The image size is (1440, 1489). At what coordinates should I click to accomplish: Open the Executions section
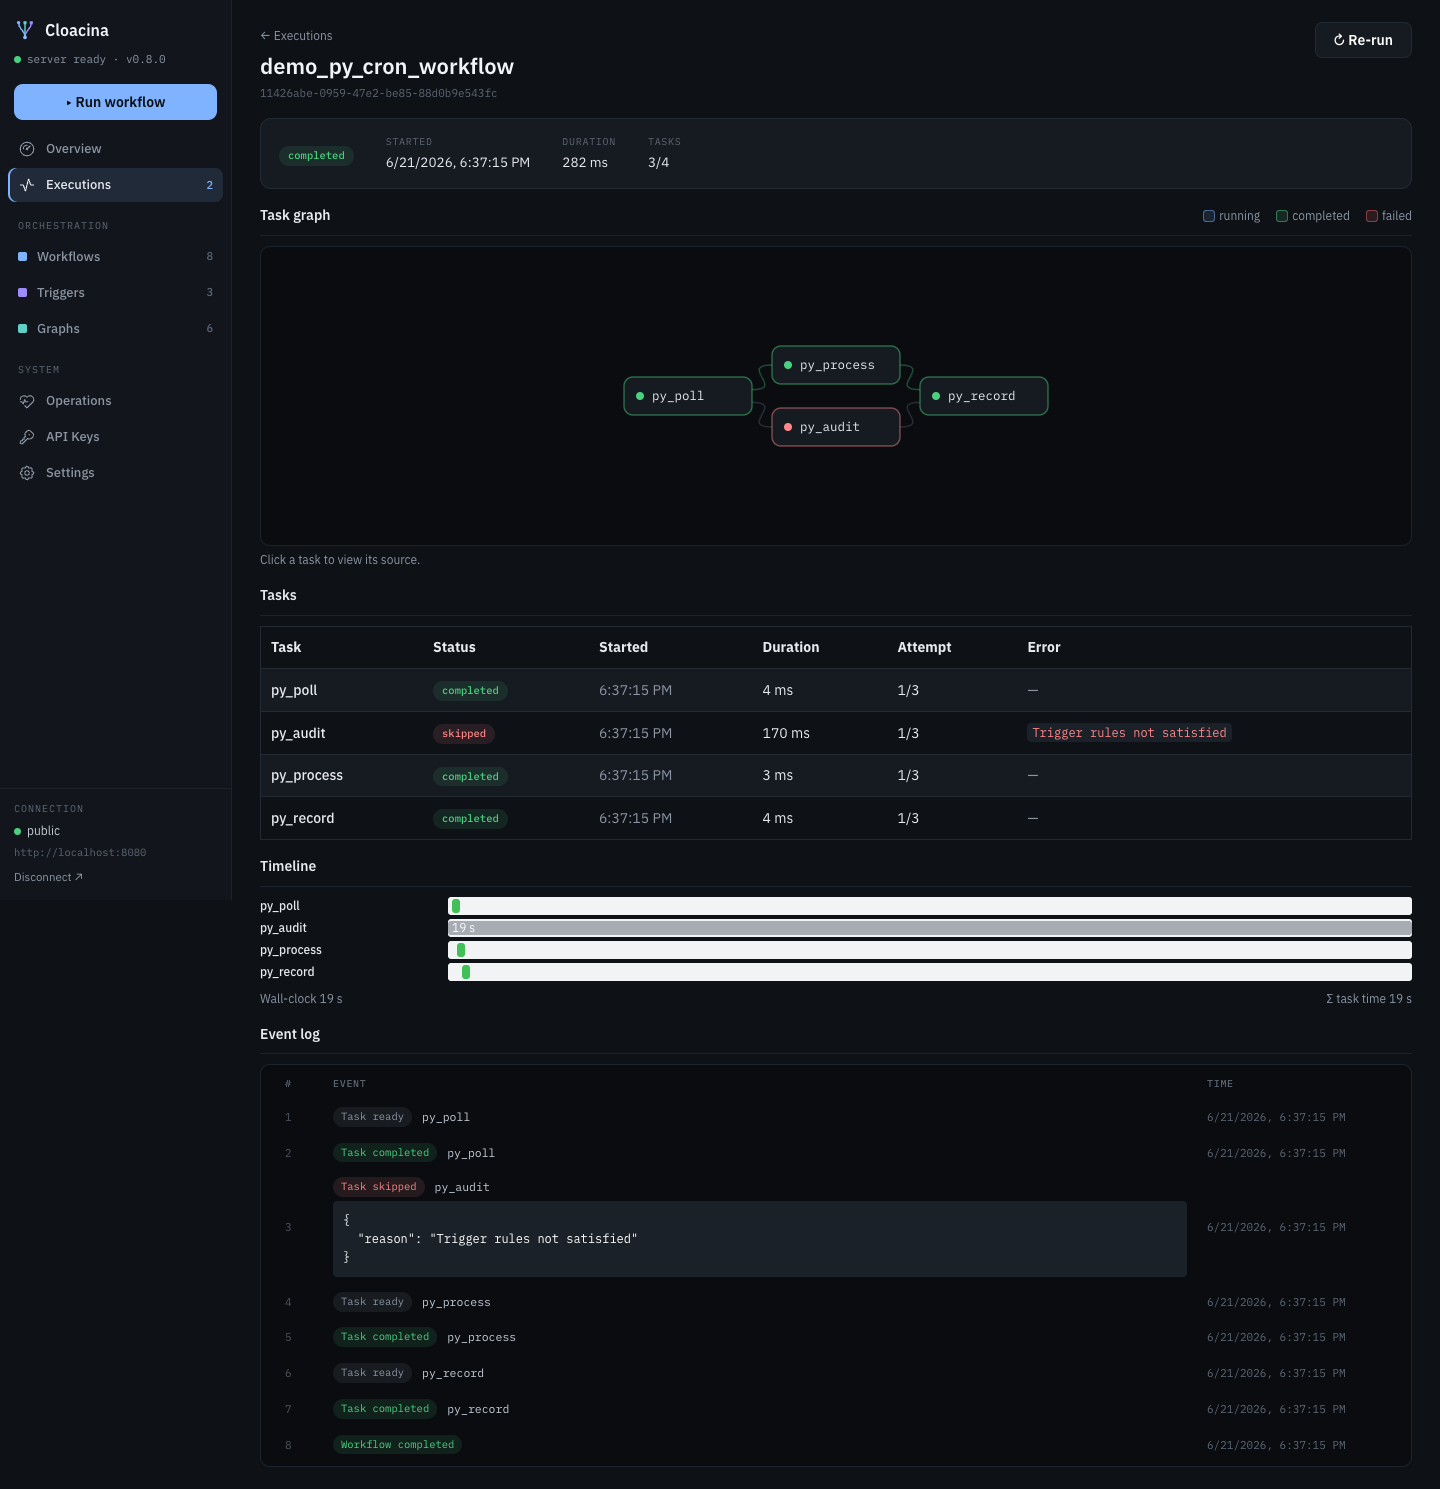point(115,185)
